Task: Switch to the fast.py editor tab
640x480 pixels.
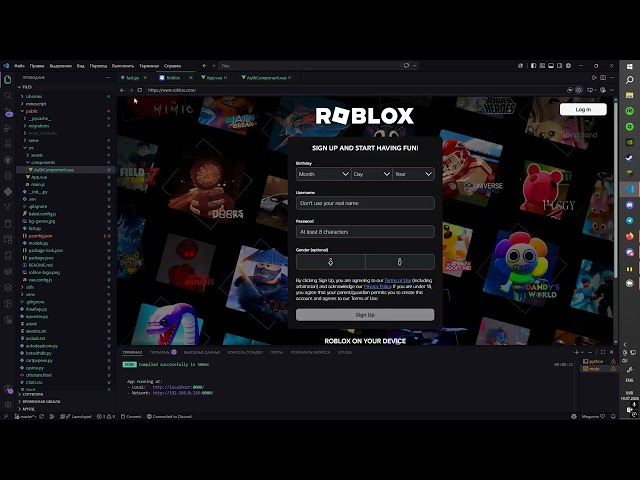Action: pyautogui.click(x=133, y=78)
